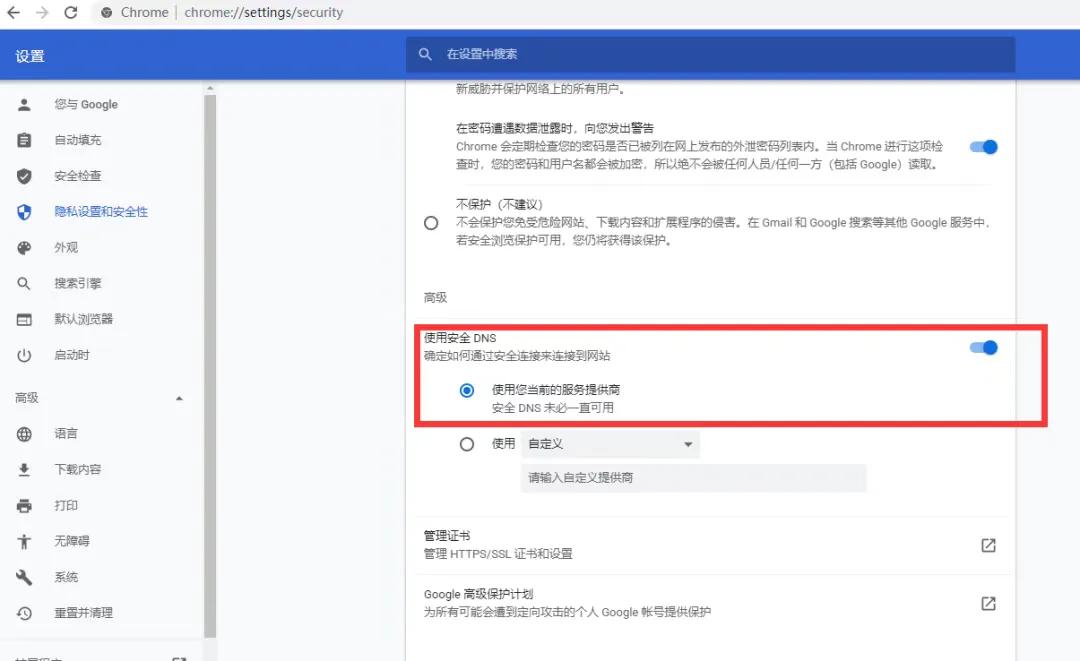Viewport: 1080px width, 661px height.
Task: Click the 安全检查 shield icon
Action: coord(24,175)
